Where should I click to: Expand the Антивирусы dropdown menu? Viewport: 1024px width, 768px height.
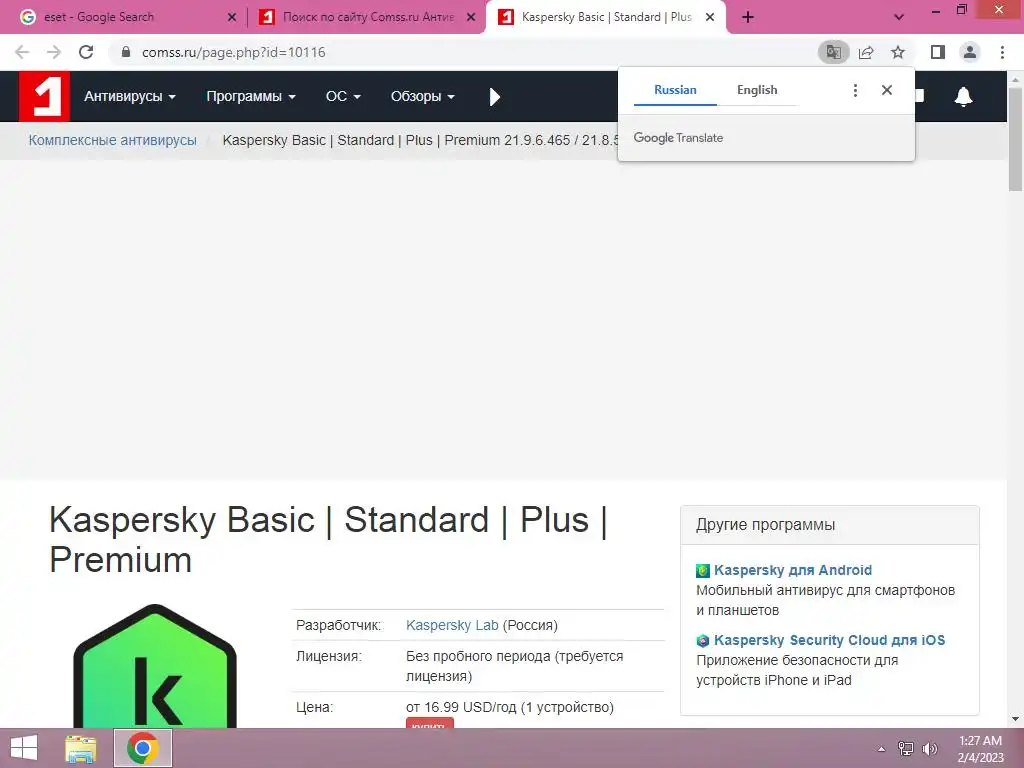pyautogui.click(x=130, y=97)
